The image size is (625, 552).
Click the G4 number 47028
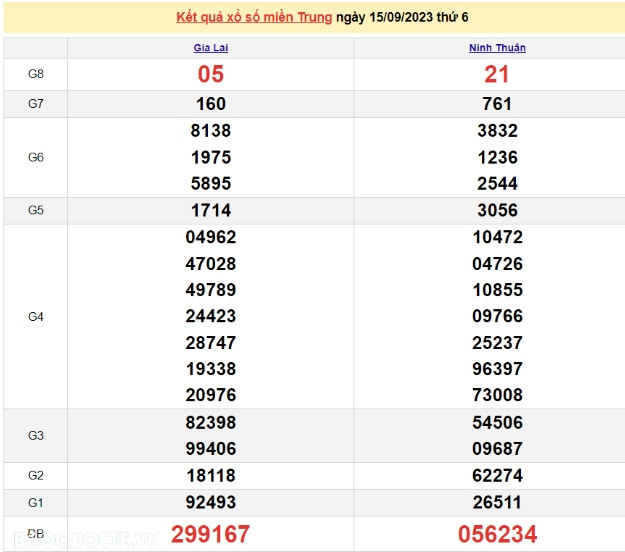pyautogui.click(x=211, y=264)
